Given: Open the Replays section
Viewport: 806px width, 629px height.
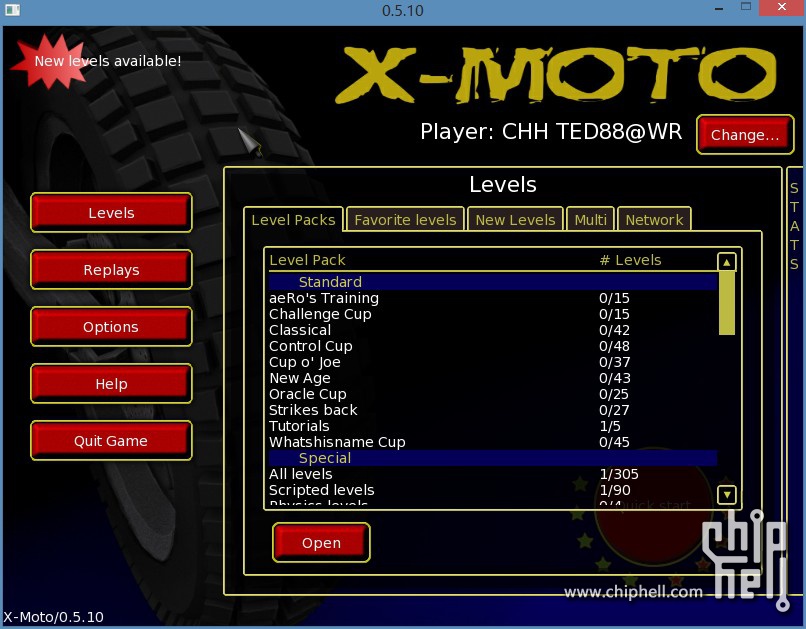Looking at the screenshot, I should (x=111, y=270).
